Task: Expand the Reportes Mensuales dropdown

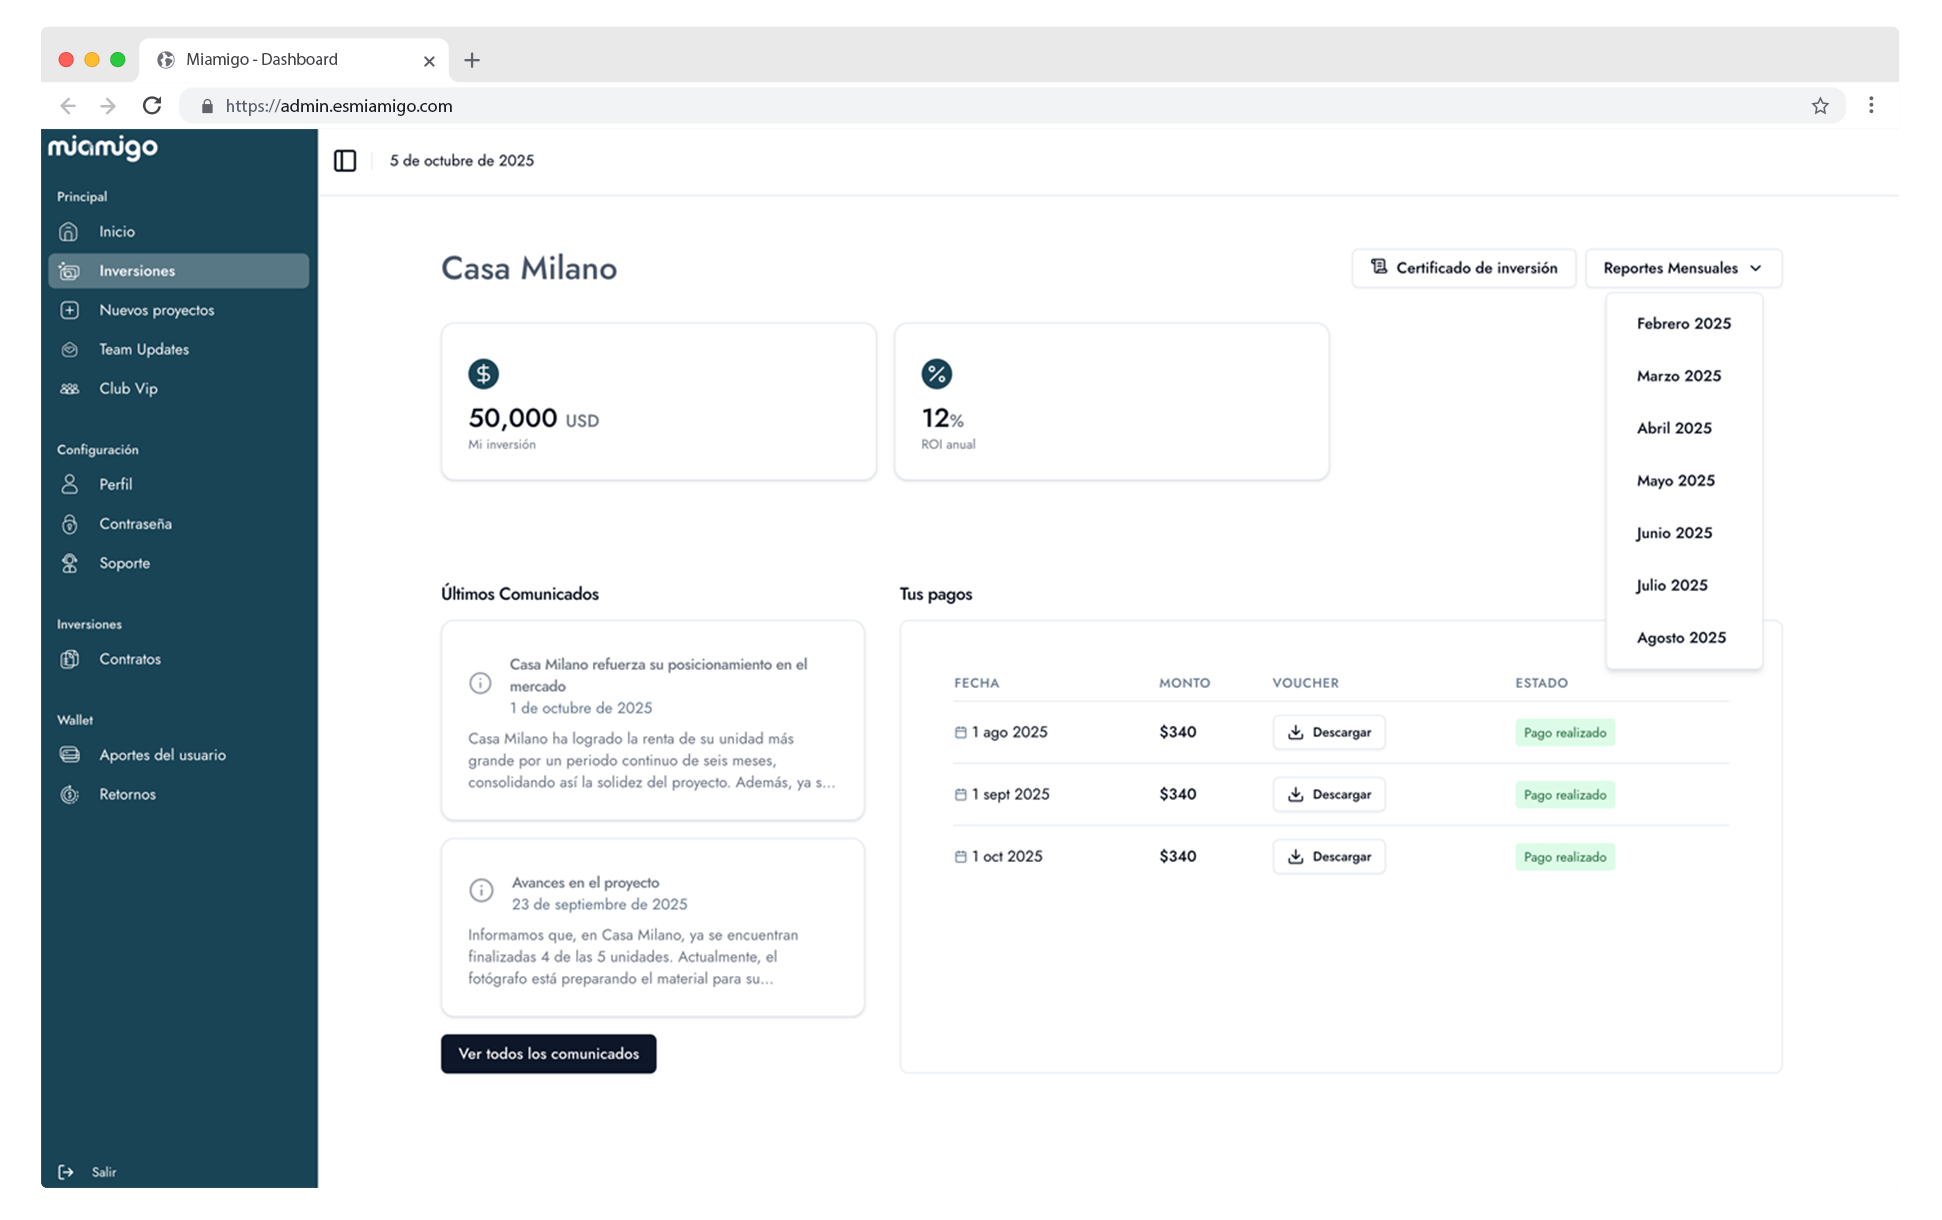Action: [1681, 268]
